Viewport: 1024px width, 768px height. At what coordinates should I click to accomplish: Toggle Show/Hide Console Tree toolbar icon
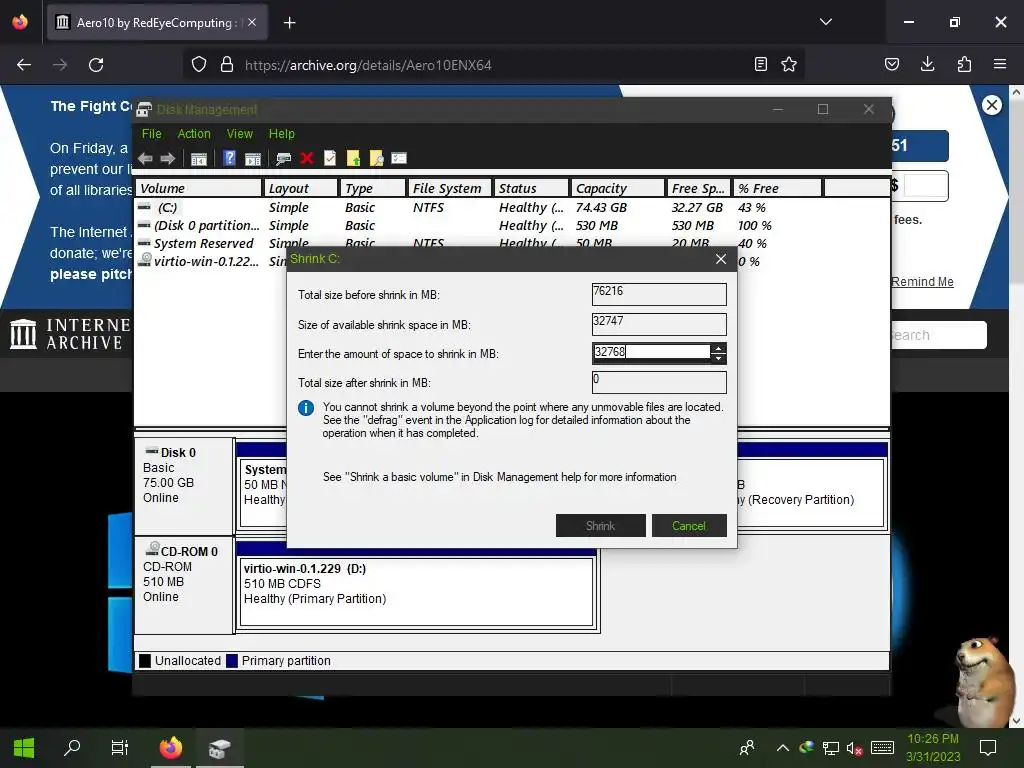click(199, 159)
